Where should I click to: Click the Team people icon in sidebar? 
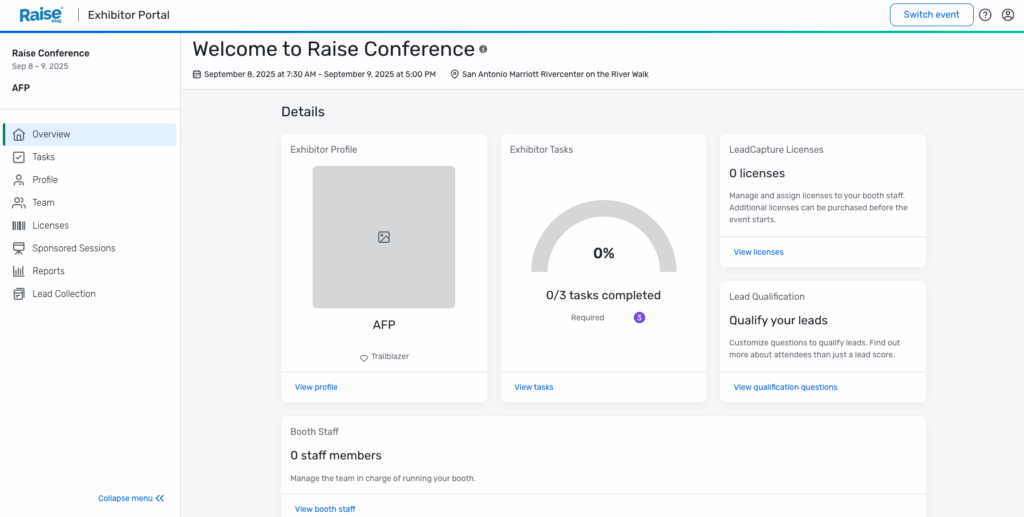click(x=19, y=203)
